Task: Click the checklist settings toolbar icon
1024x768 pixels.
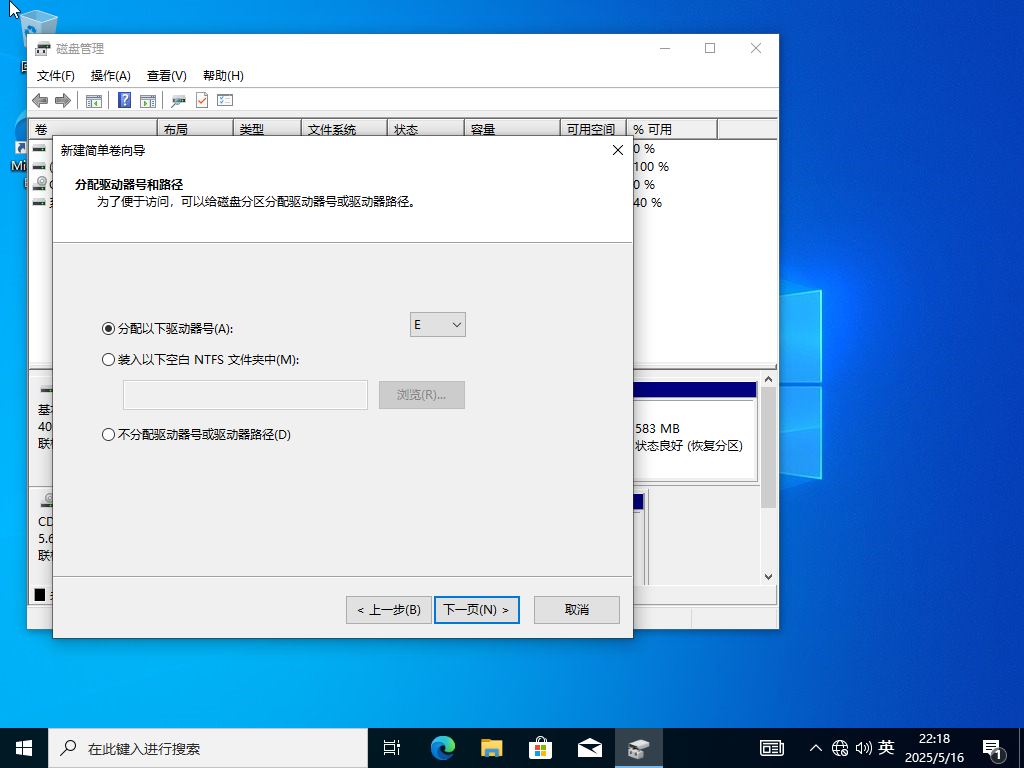Action: click(x=225, y=100)
